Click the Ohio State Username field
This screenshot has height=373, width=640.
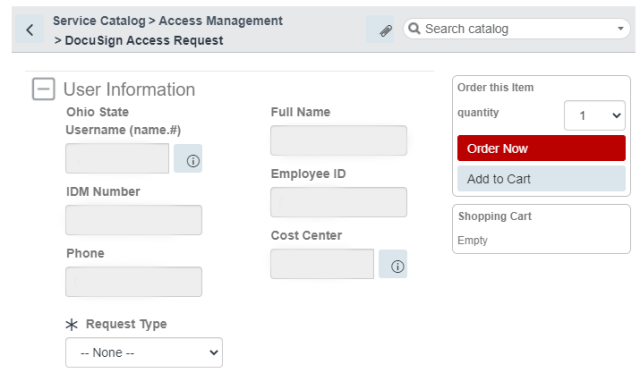pyautogui.click(x=117, y=158)
